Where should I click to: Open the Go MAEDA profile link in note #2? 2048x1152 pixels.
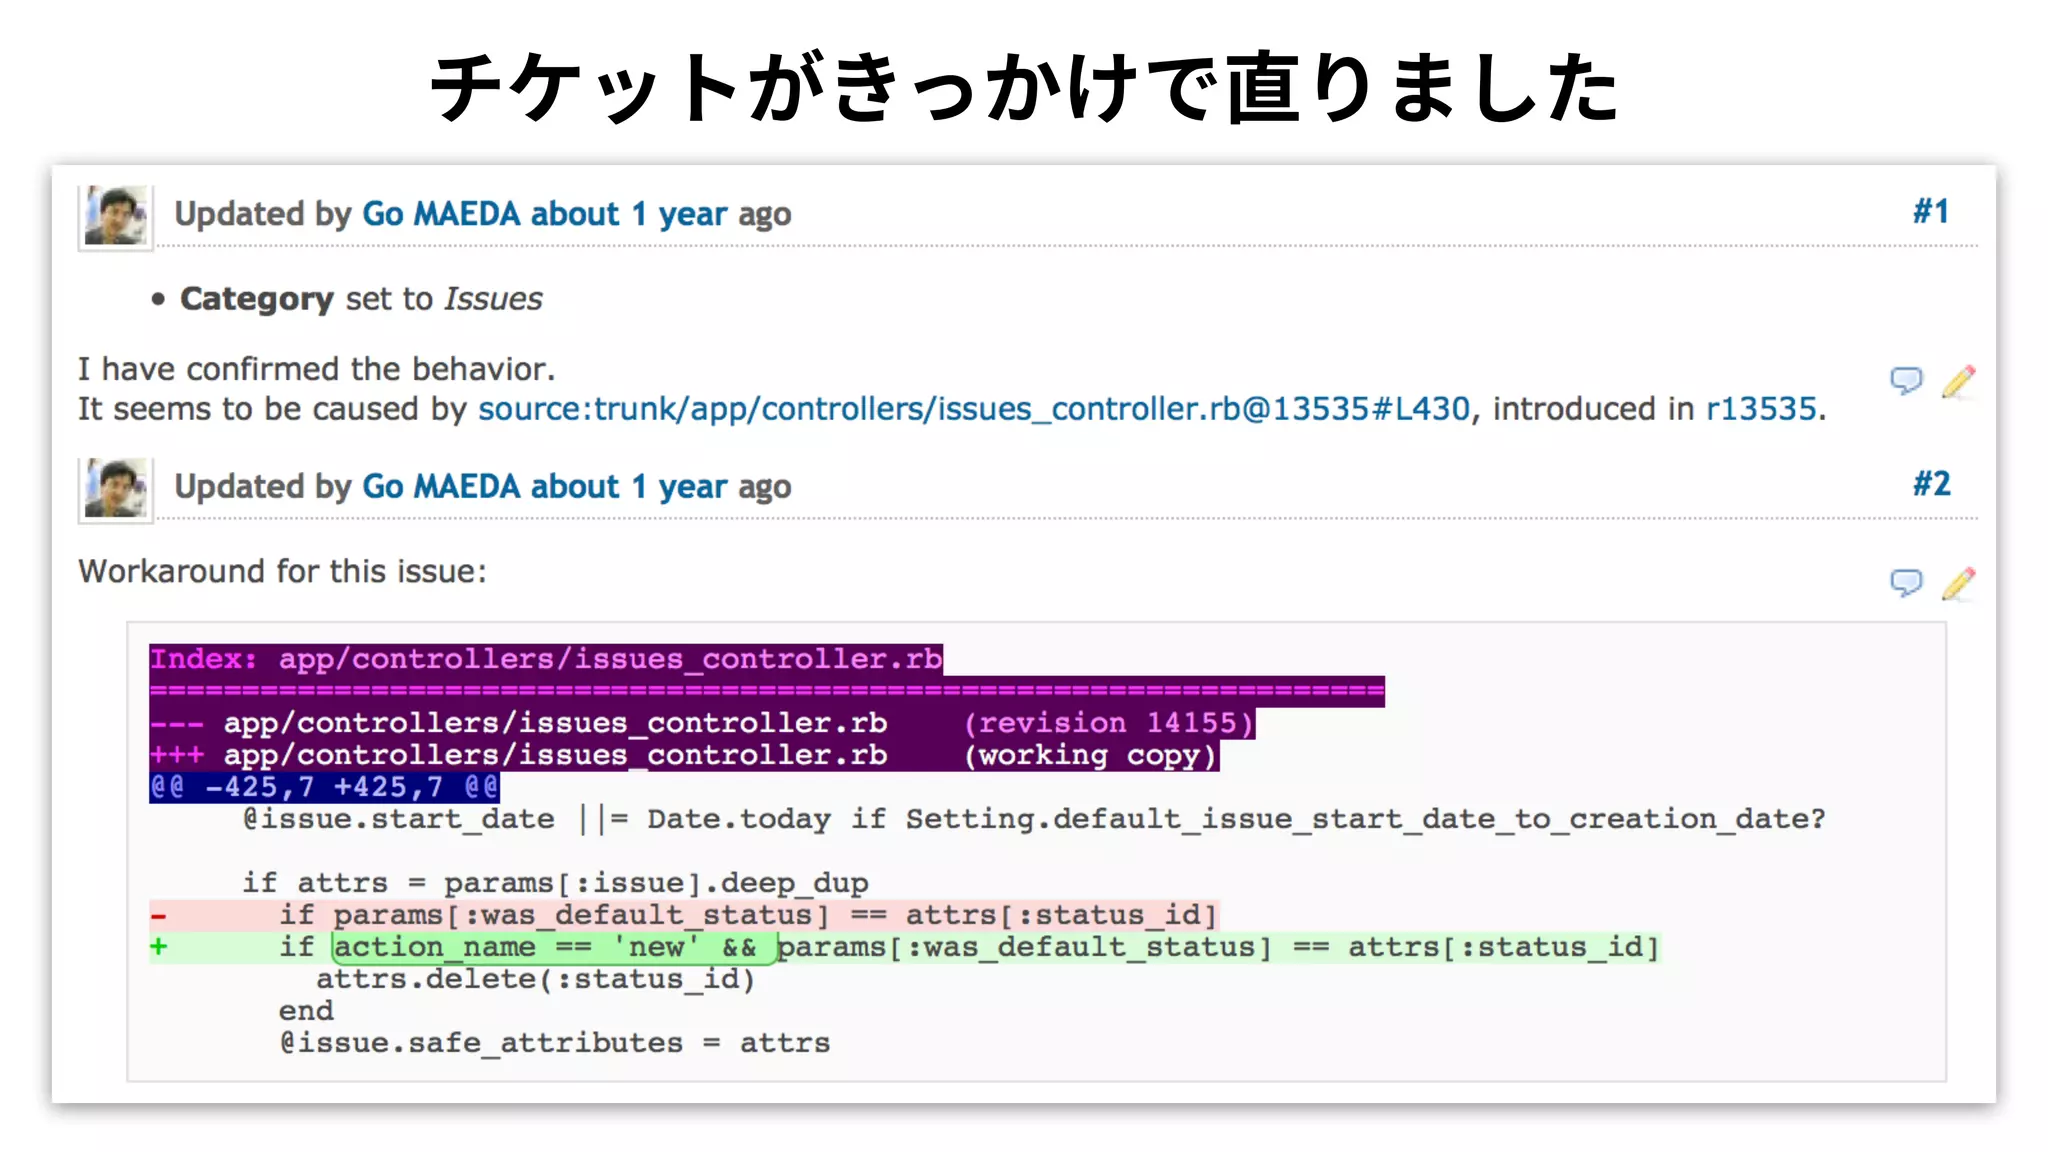pyautogui.click(x=441, y=487)
